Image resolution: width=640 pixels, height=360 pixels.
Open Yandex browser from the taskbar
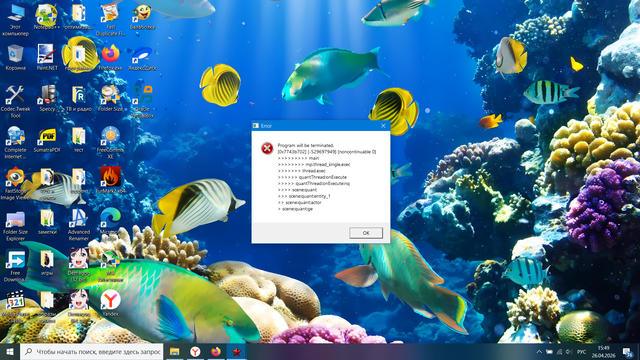[x=195, y=351]
